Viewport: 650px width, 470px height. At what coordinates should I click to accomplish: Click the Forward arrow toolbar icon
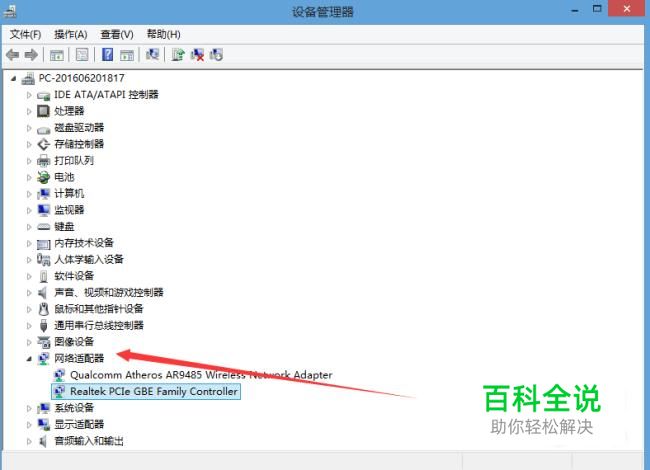click(x=31, y=55)
